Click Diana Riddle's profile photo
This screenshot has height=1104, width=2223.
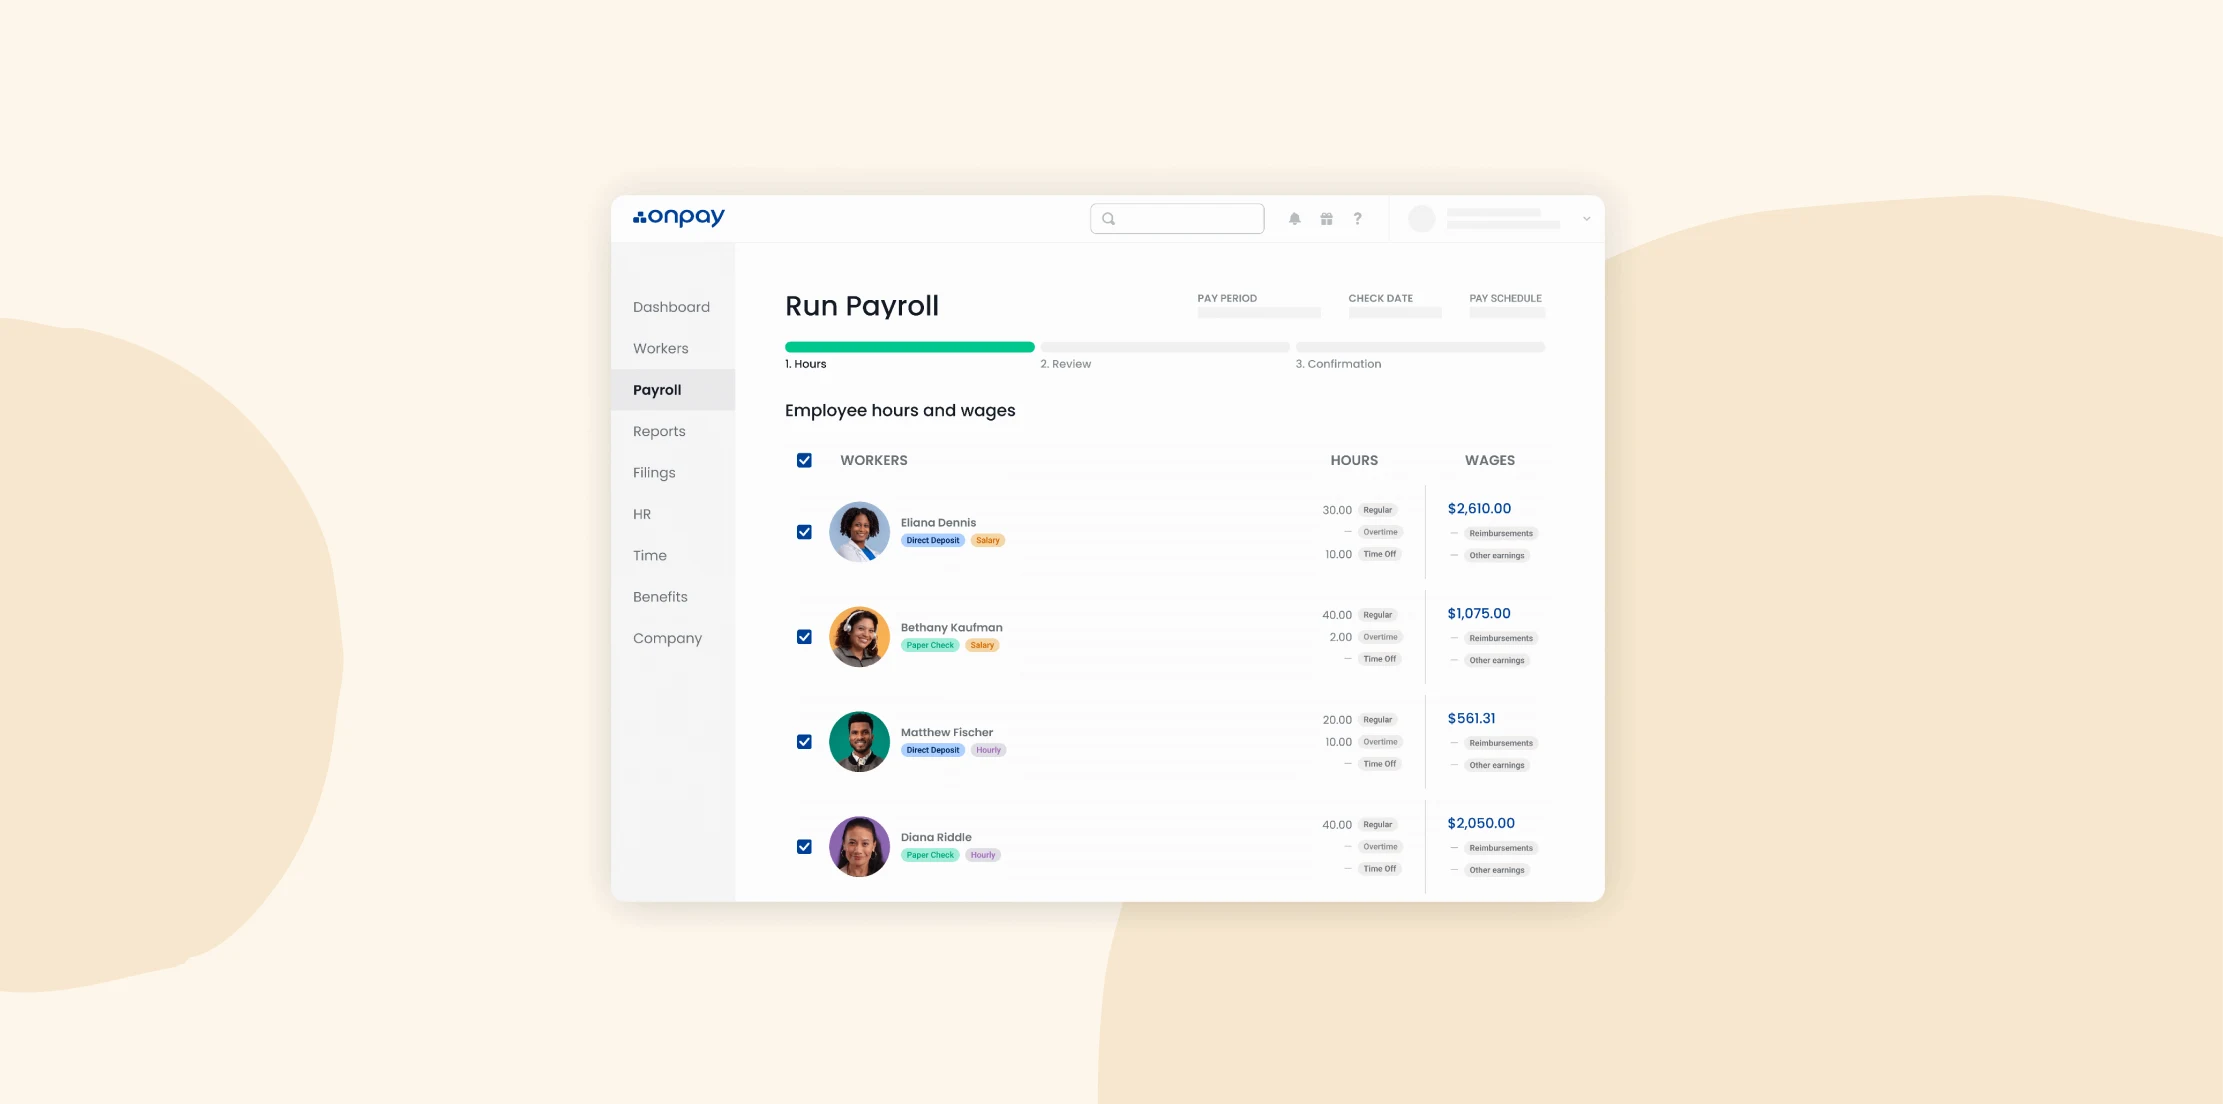(858, 846)
